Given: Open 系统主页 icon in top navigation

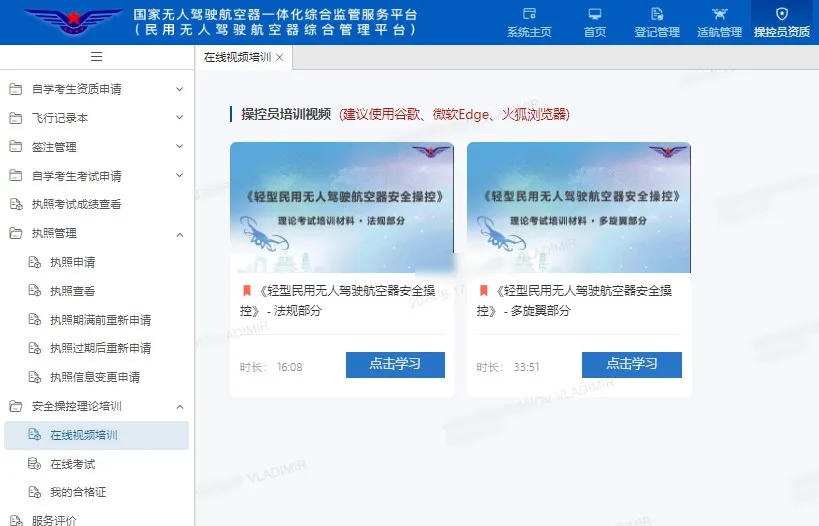Looking at the screenshot, I should point(529,14).
